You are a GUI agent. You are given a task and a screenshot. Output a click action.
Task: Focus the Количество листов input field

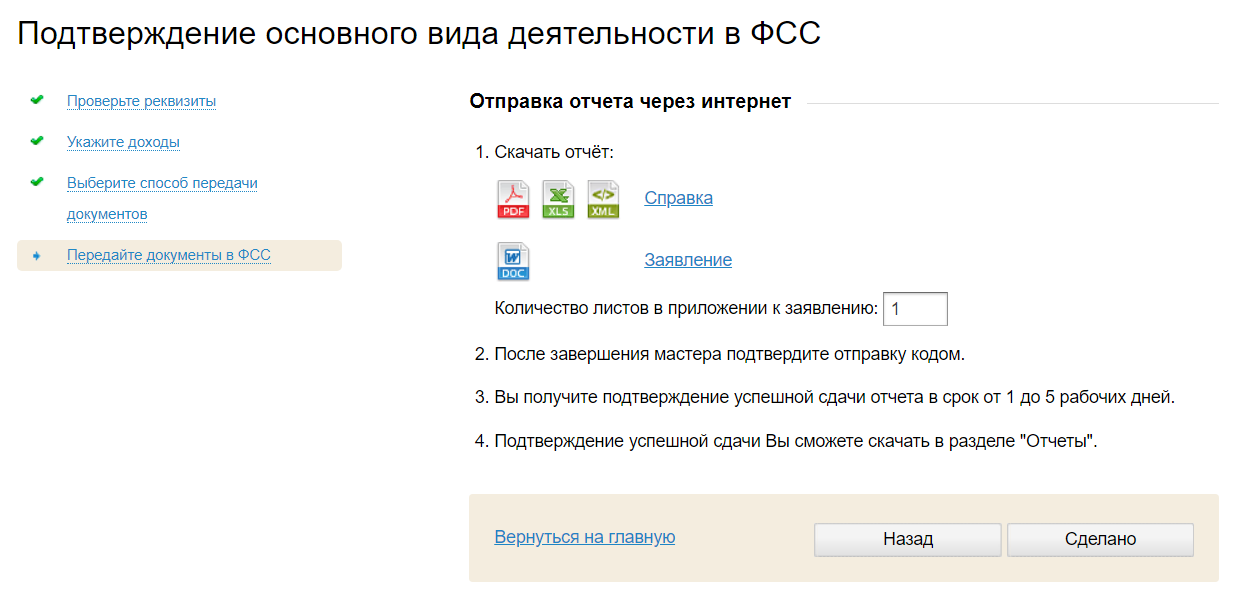(x=915, y=309)
